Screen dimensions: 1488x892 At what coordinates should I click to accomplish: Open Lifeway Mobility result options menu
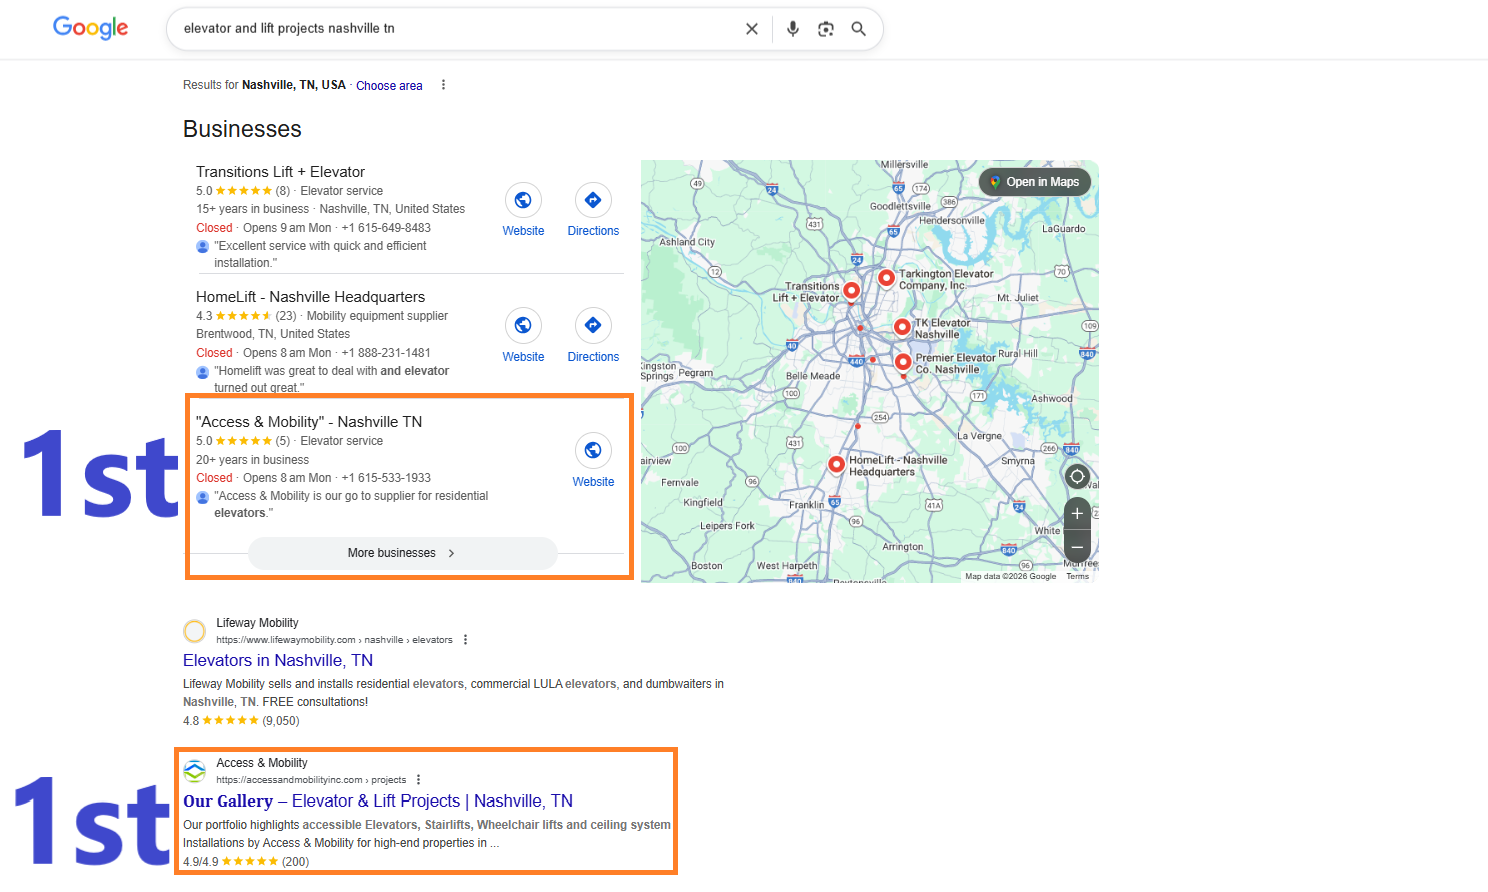coord(465,640)
